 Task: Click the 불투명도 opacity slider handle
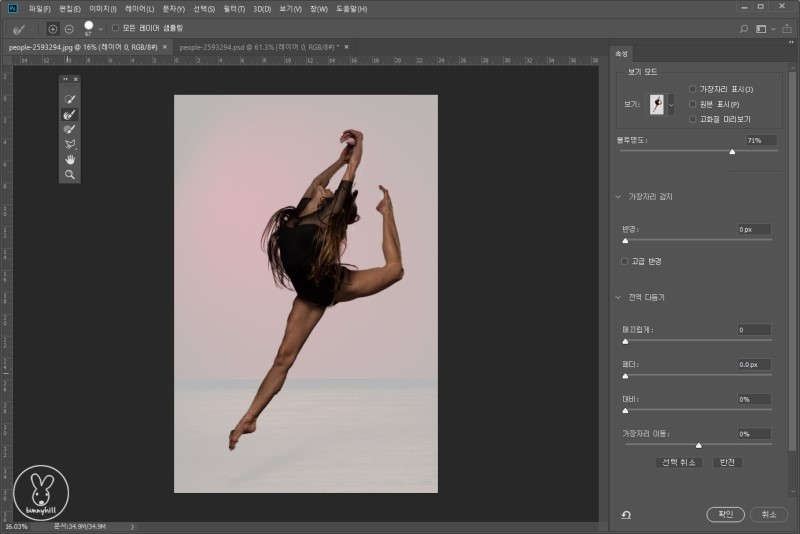732,152
